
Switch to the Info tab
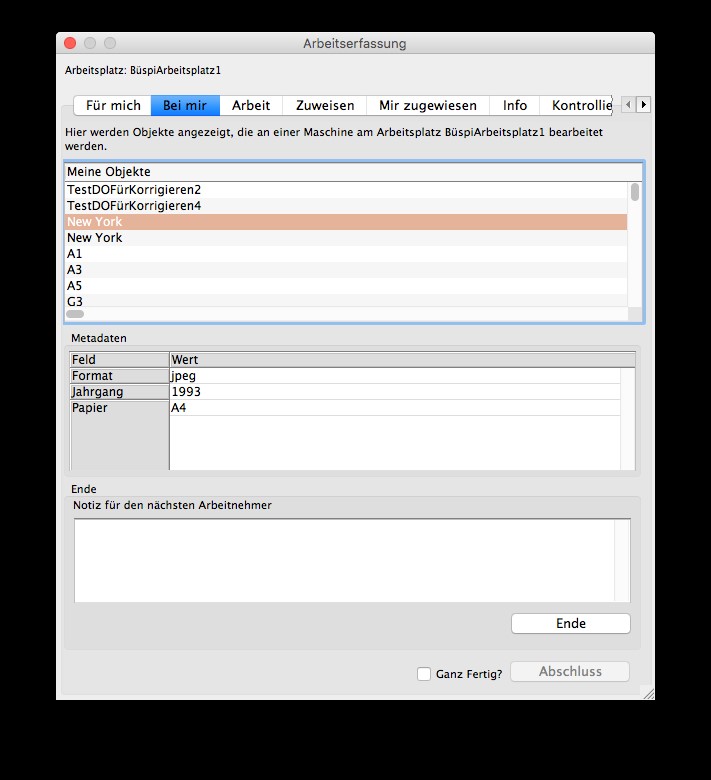515,105
